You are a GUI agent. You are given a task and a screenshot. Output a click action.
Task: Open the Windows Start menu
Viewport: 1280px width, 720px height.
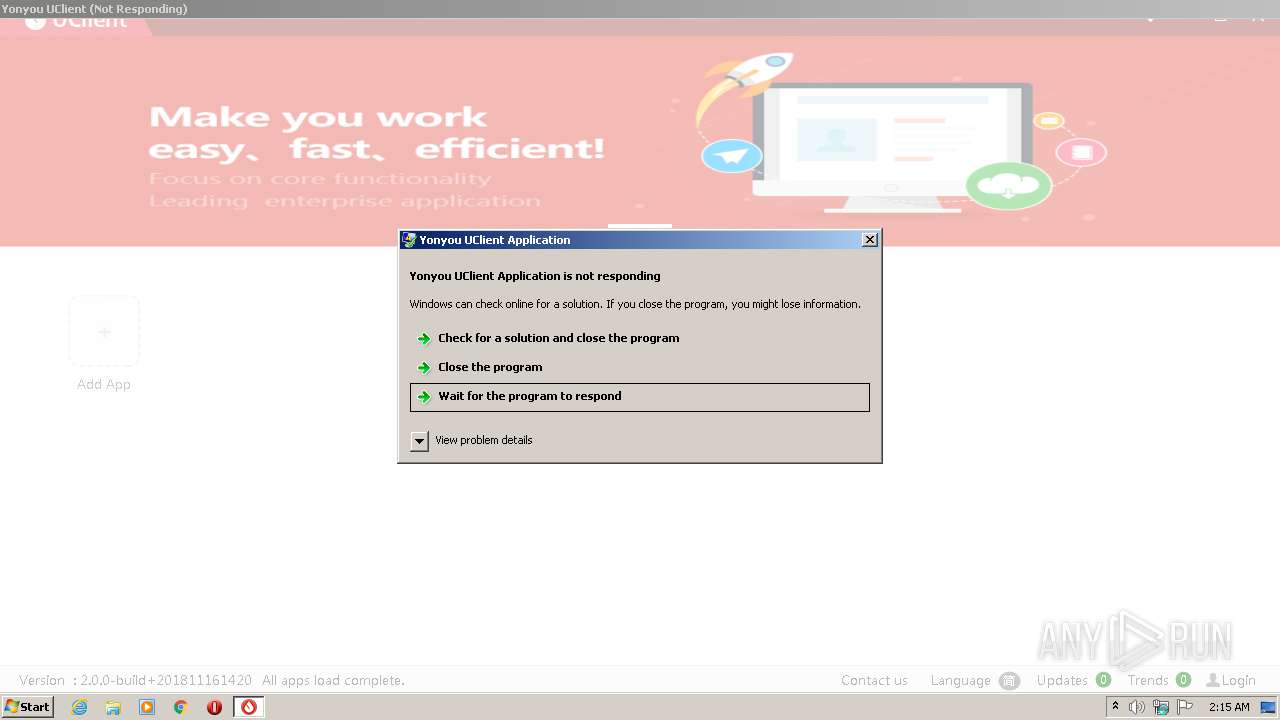click(27, 707)
